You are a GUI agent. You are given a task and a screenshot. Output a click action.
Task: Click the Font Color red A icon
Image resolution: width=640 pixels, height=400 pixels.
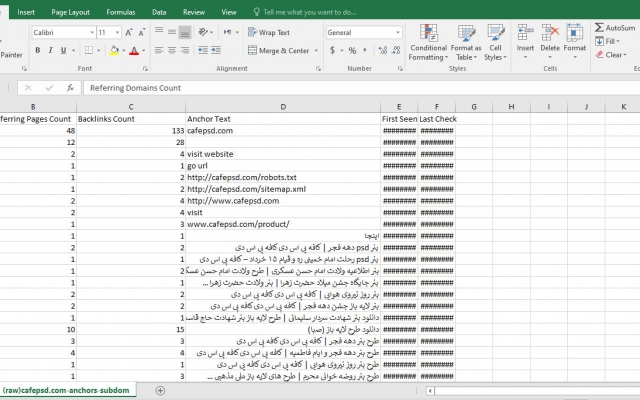click(x=134, y=50)
